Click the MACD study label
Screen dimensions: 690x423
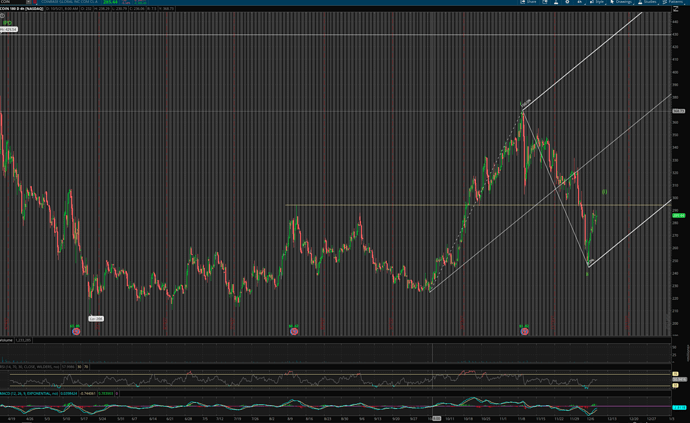click(29, 394)
